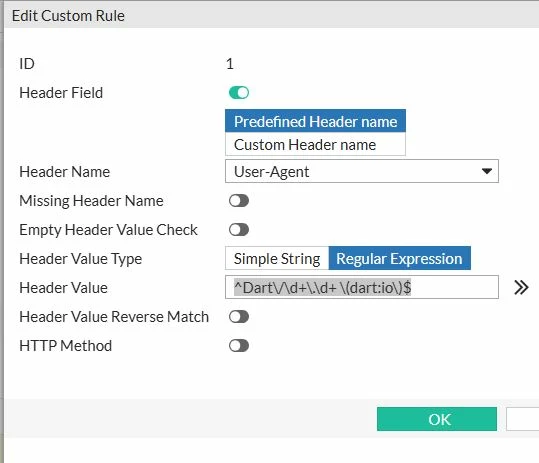539x463 pixels.
Task: Enable Header Value Reverse Match toggle
Action: tap(239, 317)
